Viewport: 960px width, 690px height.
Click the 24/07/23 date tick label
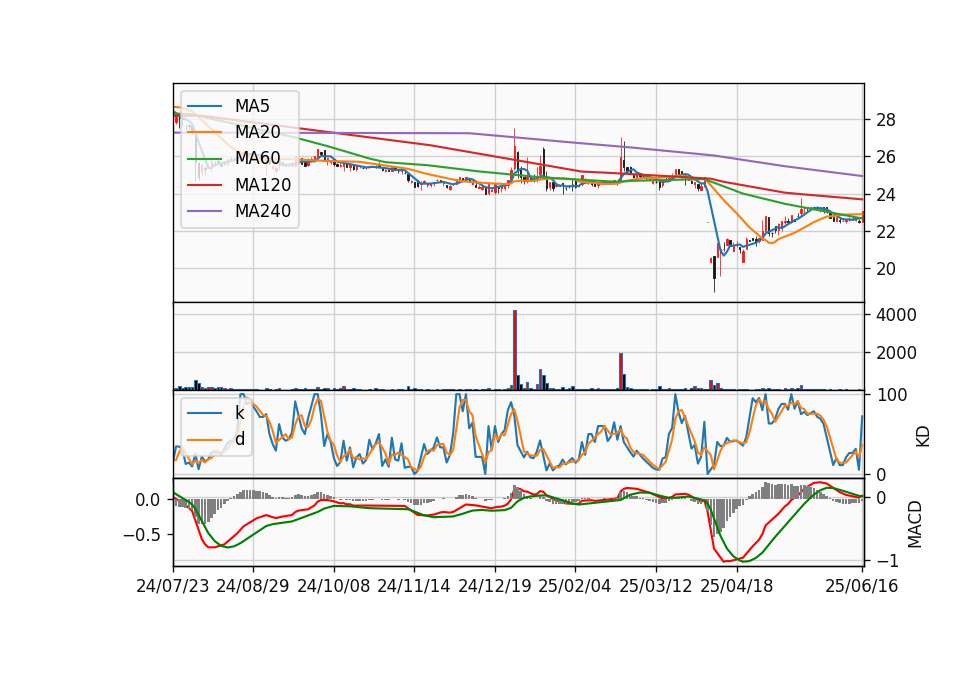(173, 586)
